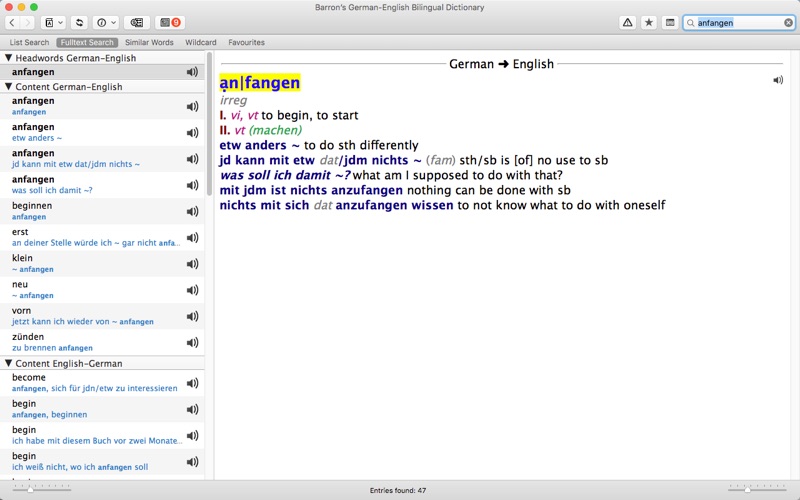Image resolution: width=800 pixels, height=500 pixels.
Task: Select result zünden
Action: point(102,343)
